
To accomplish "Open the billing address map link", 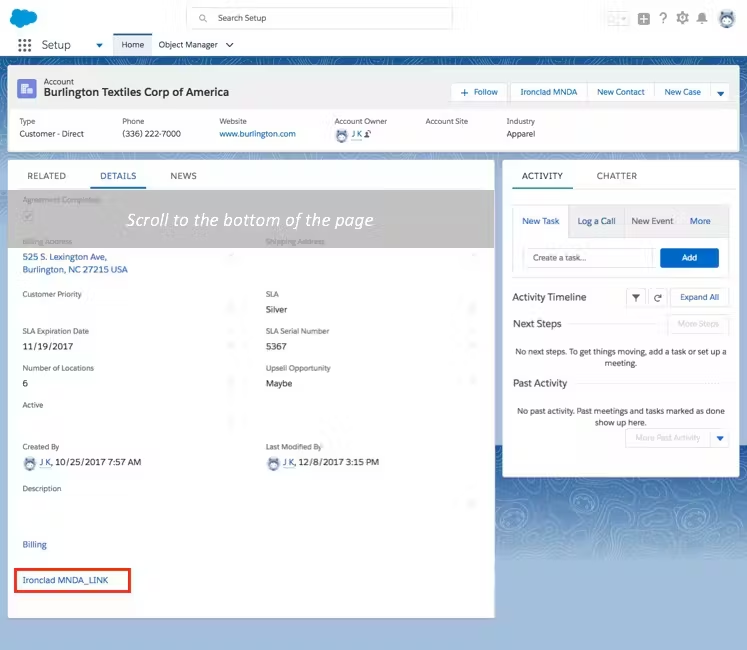I will [75, 263].
